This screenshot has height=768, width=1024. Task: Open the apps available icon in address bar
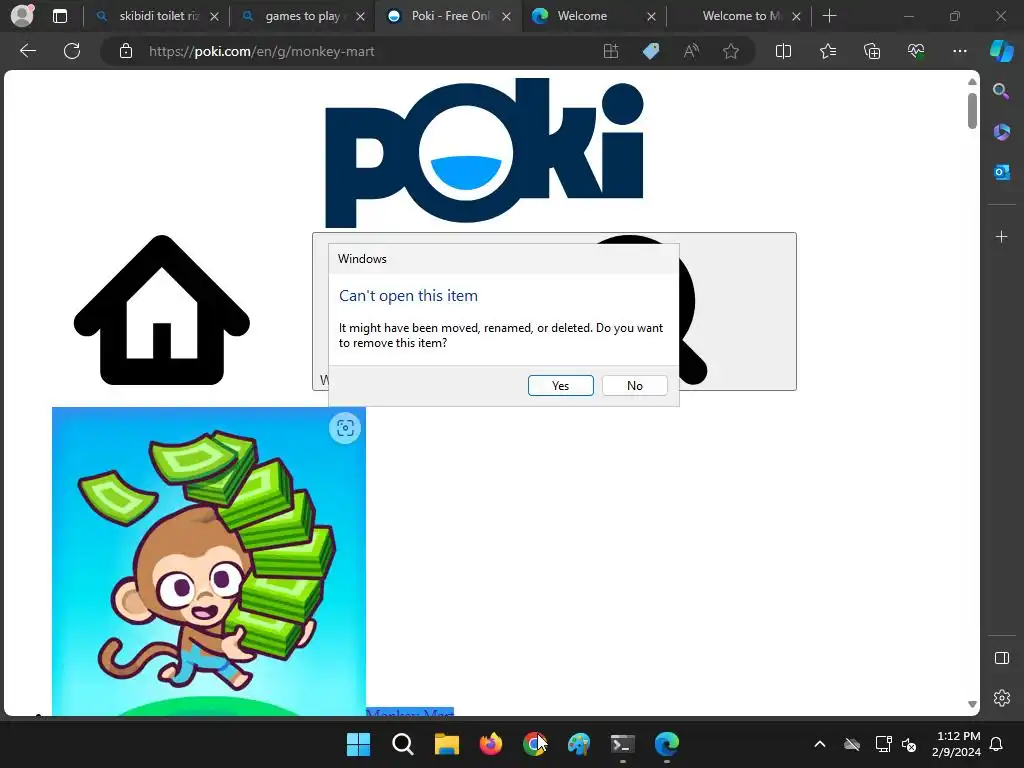click(611, 51)
